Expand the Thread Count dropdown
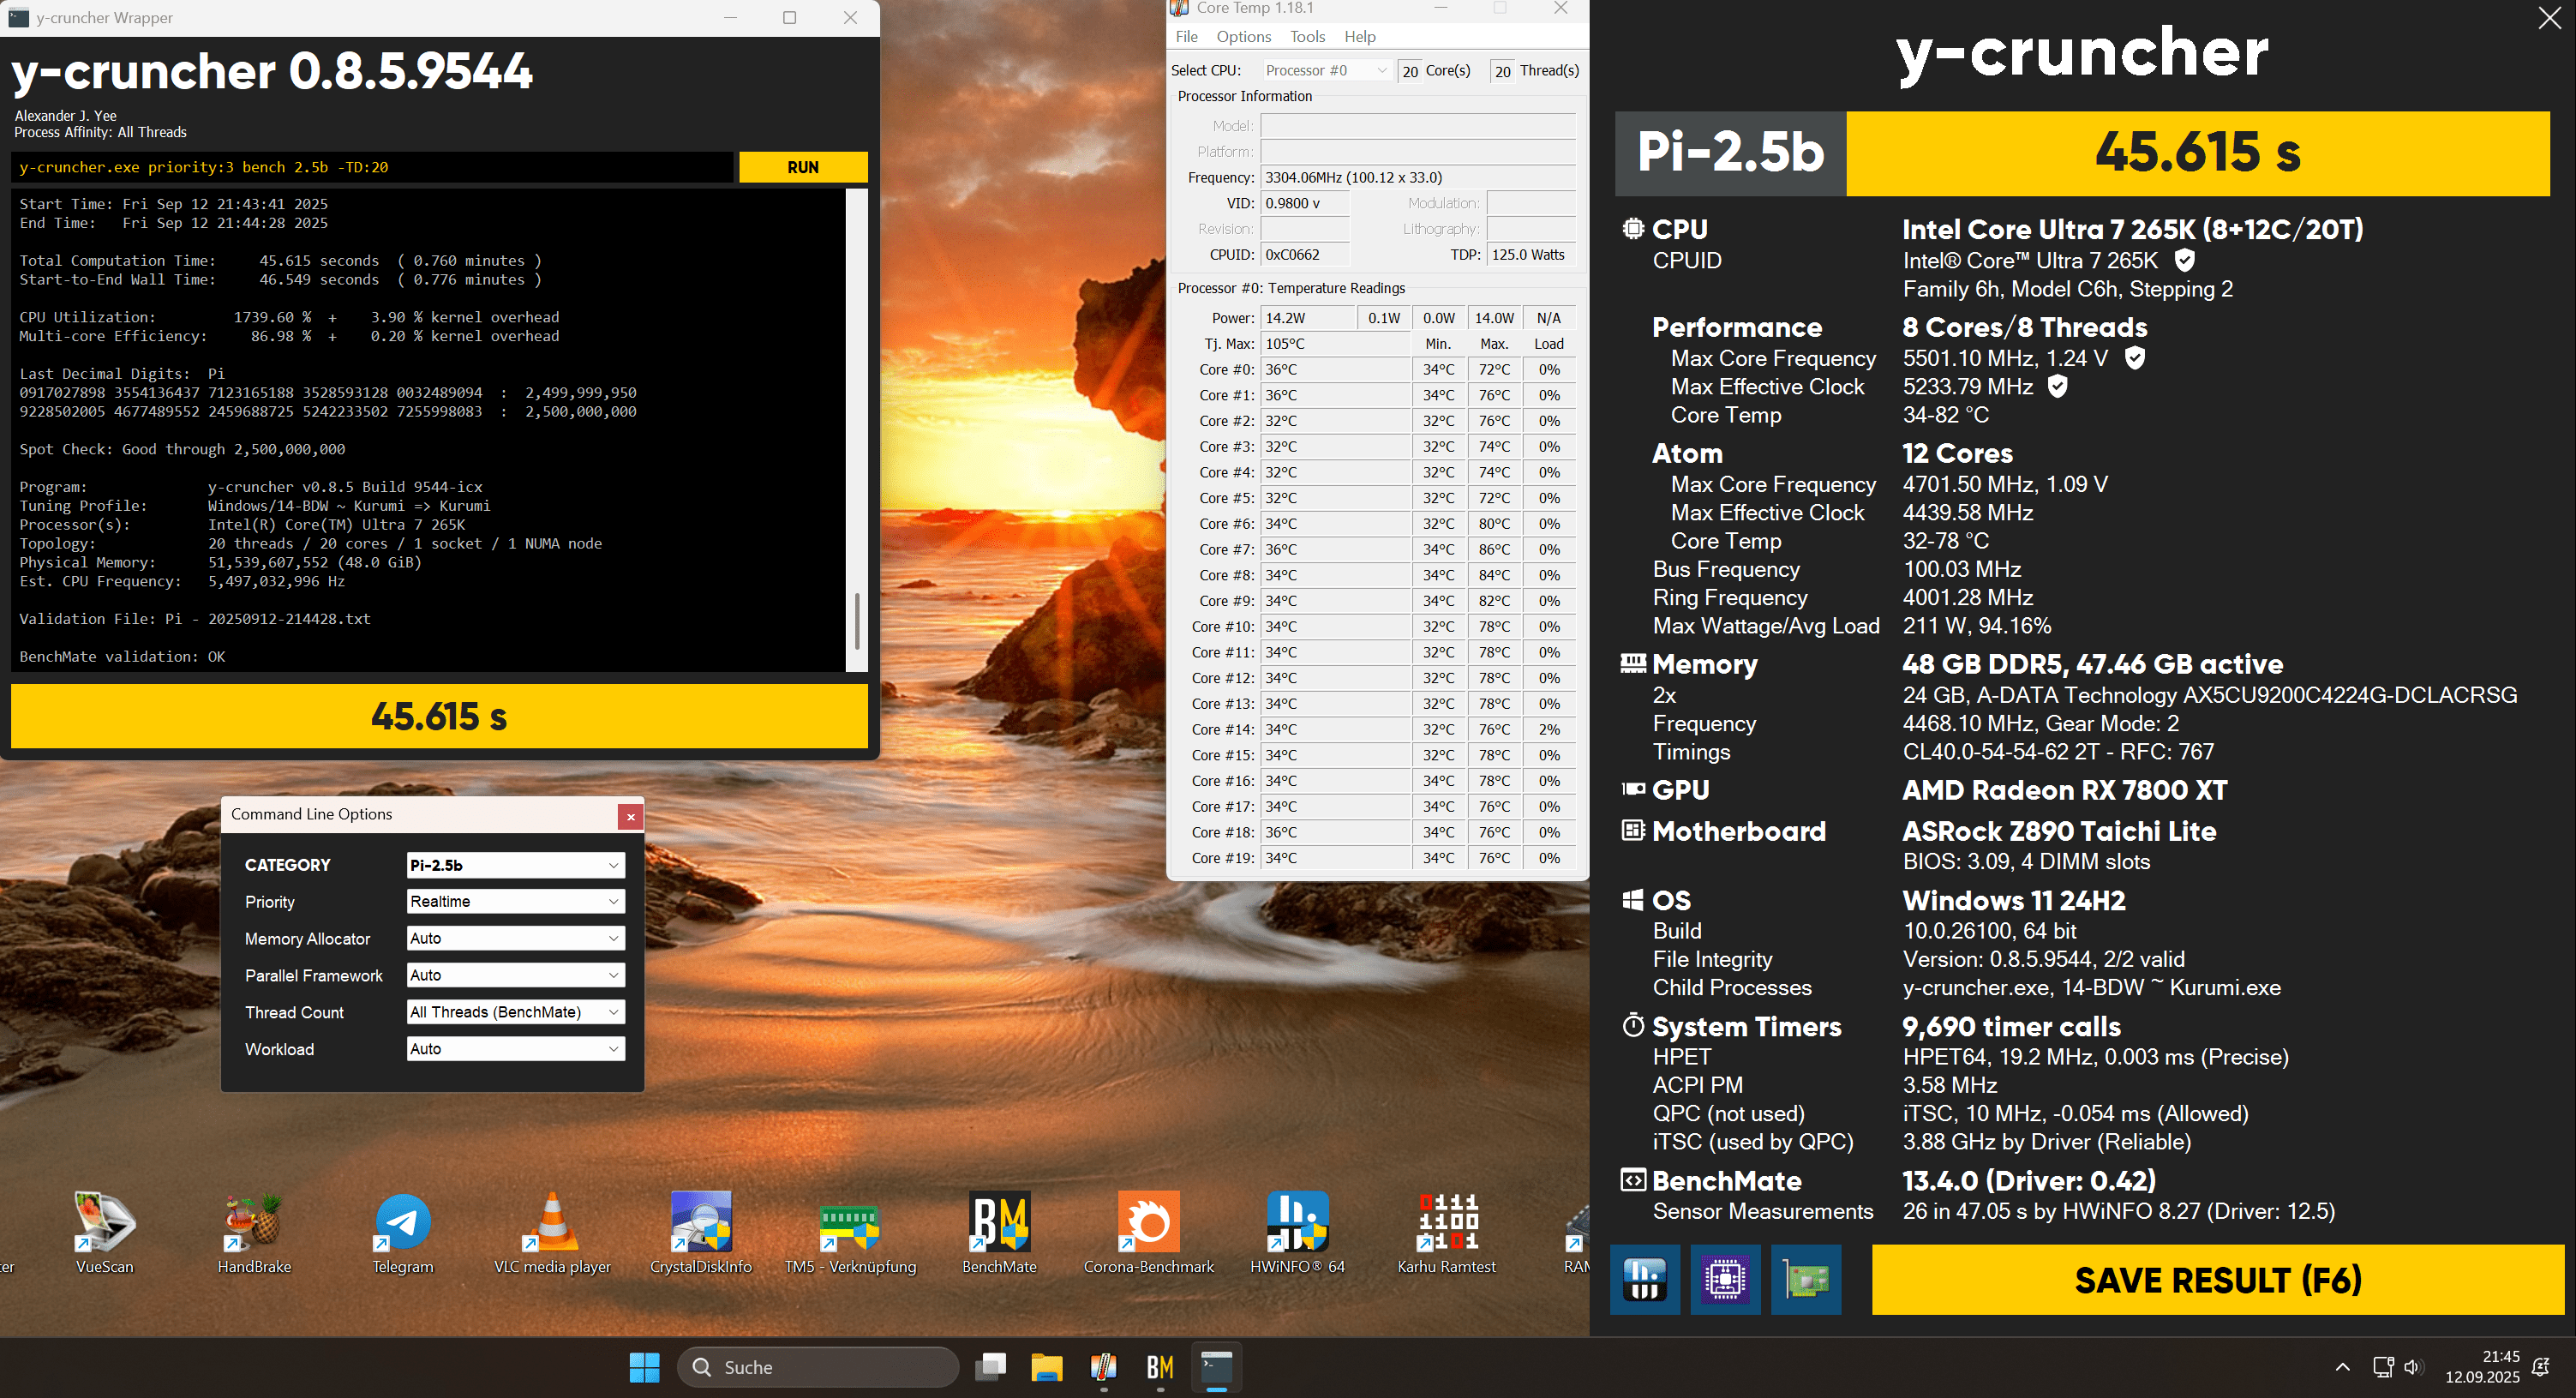 point(515,1012)
